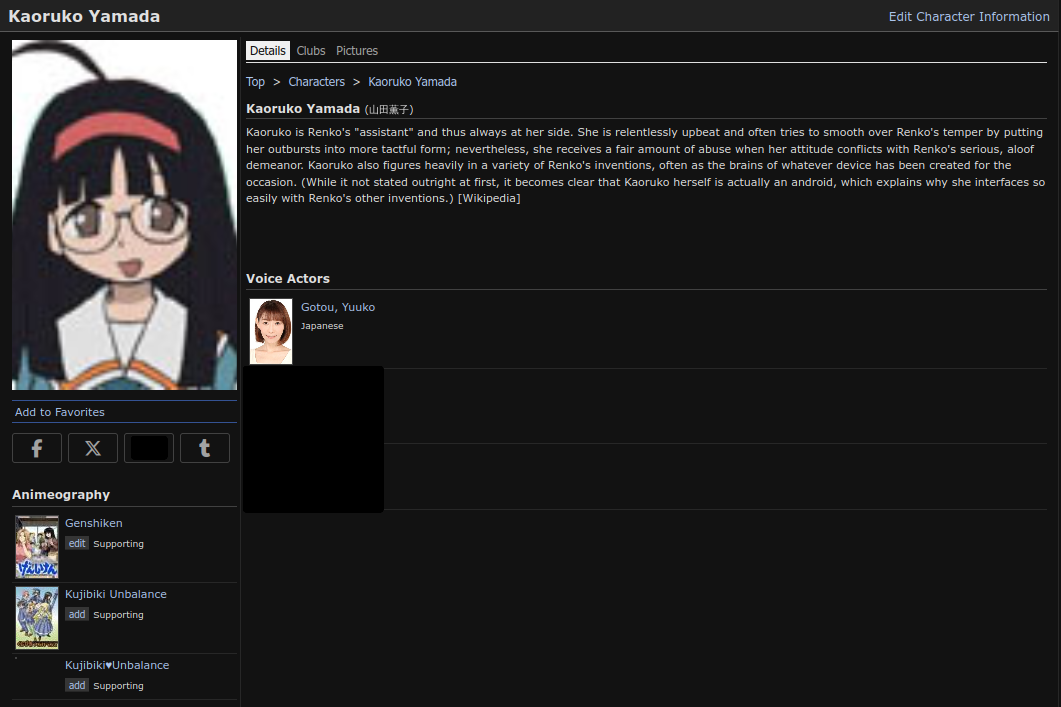
Task: Share character on Tumblr
Action: point(204,448)
